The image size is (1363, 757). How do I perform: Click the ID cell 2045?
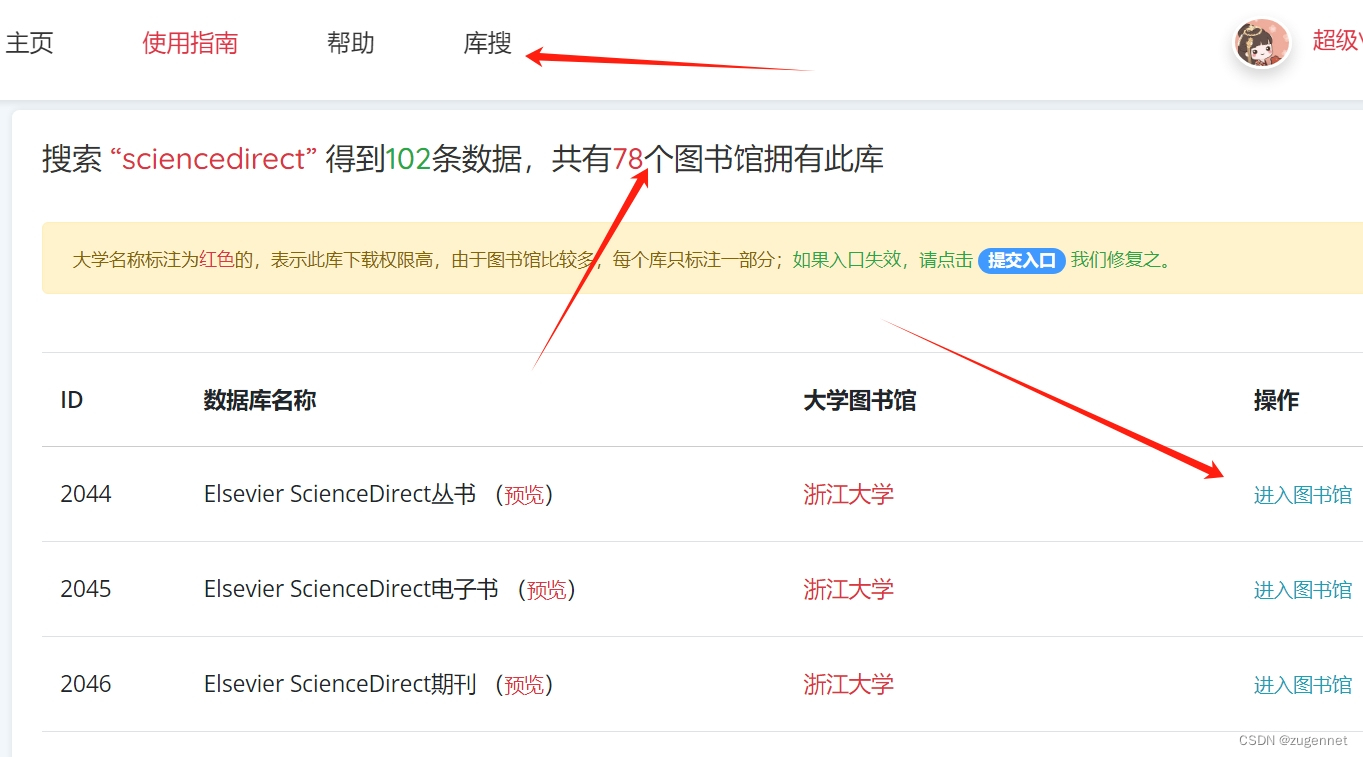86,589
